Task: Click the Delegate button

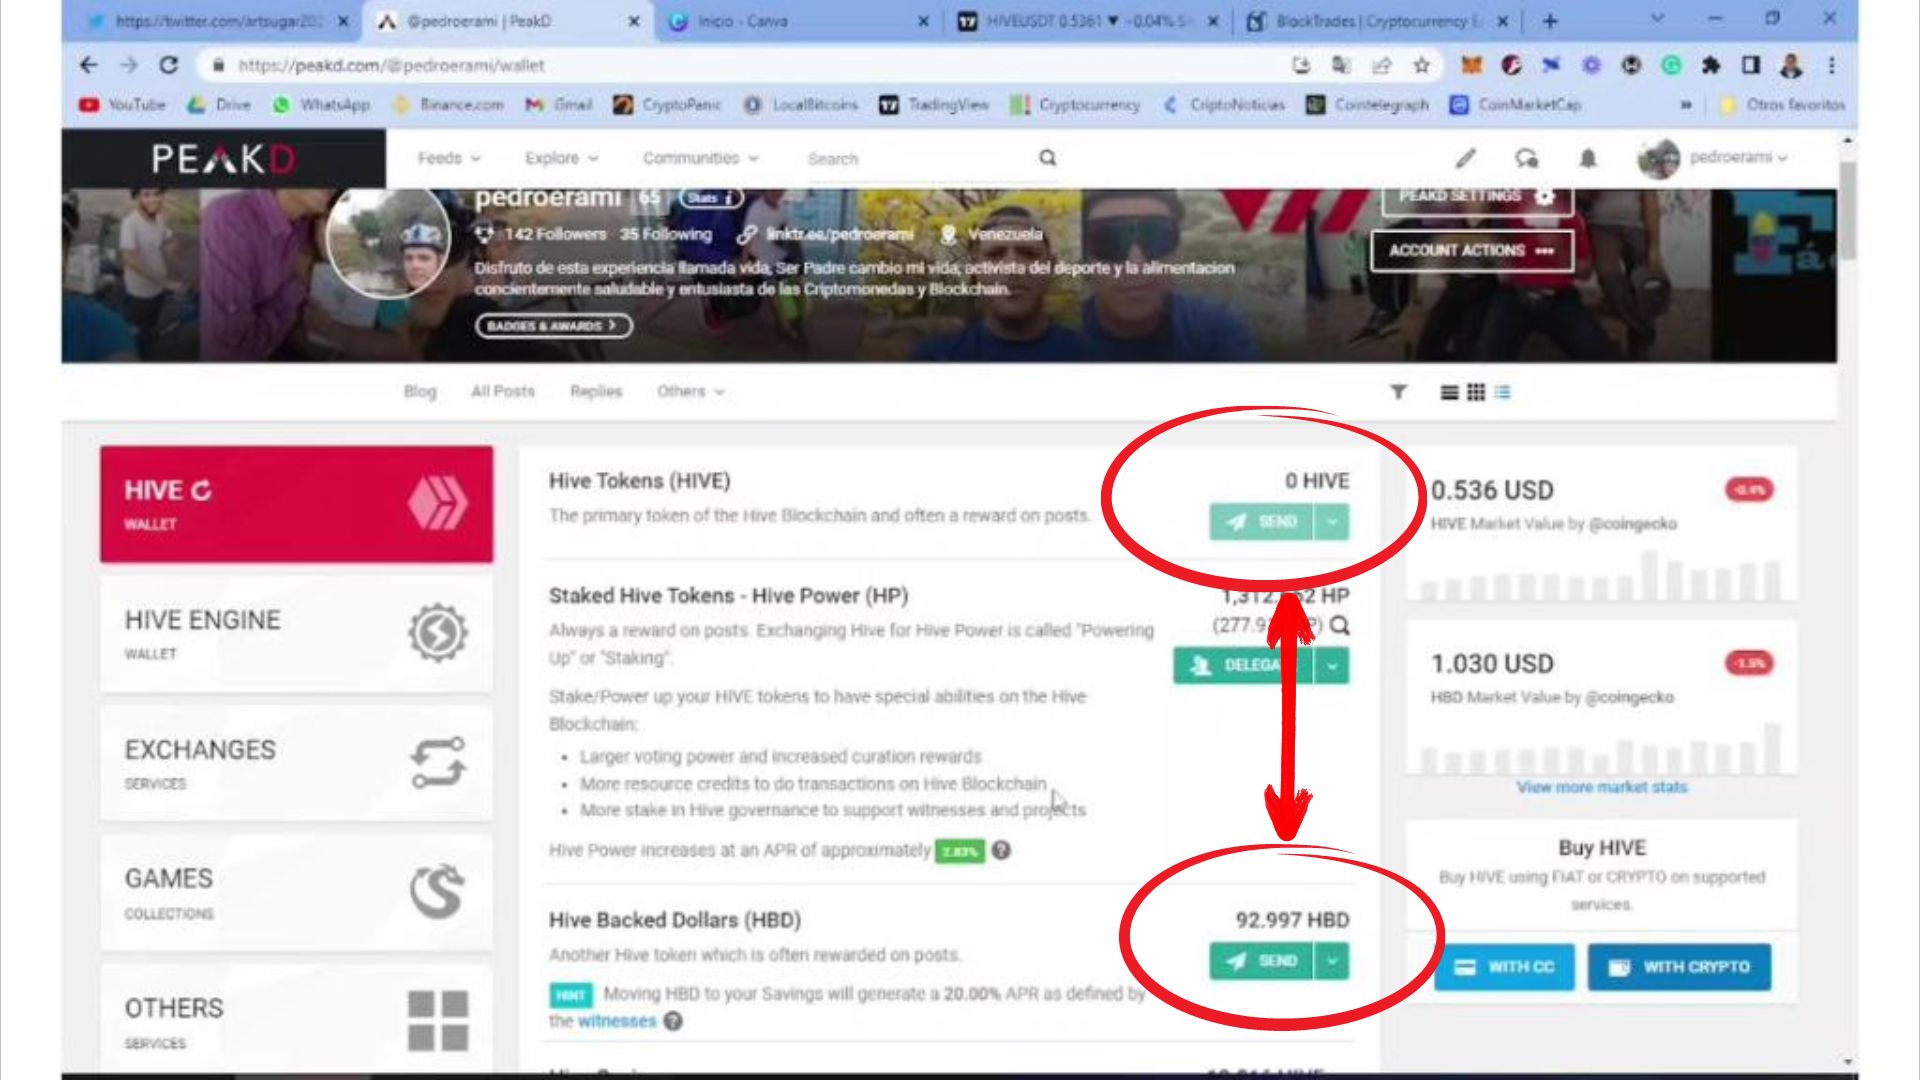Action: click(1242, 665)
